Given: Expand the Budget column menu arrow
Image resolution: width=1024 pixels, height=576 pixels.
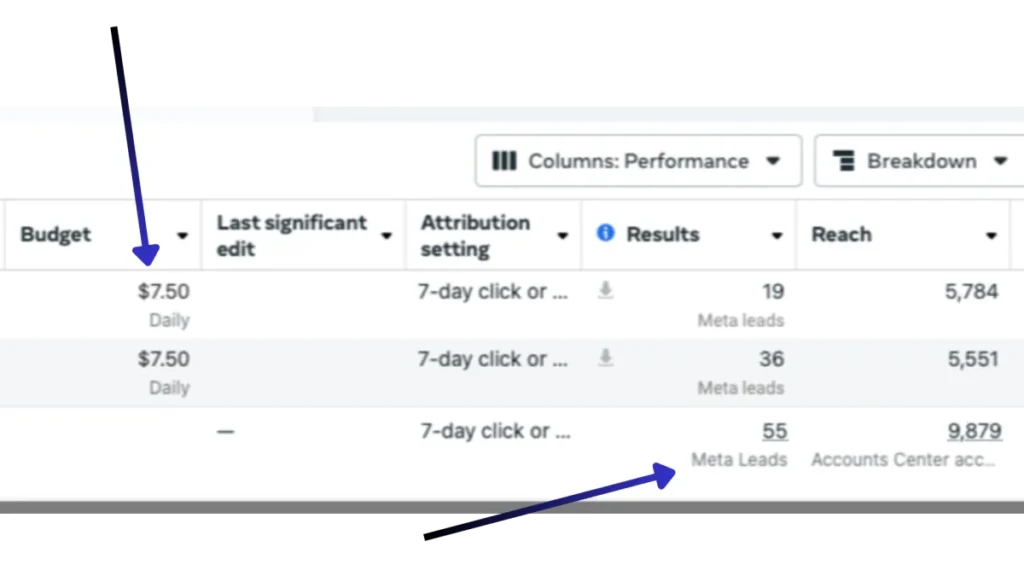Looking at the screenshot, I should click(182, 236).
